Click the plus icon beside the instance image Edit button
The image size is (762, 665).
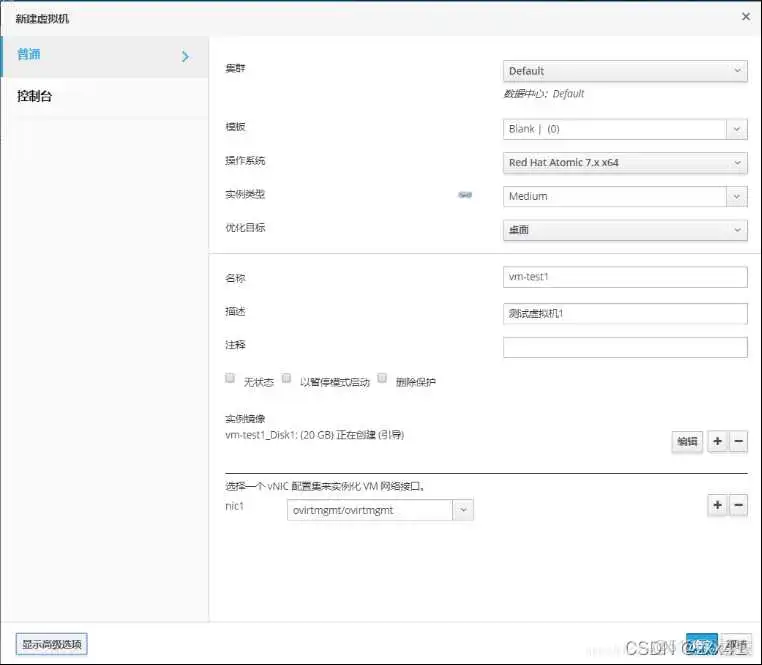click(x=717, y=441)
